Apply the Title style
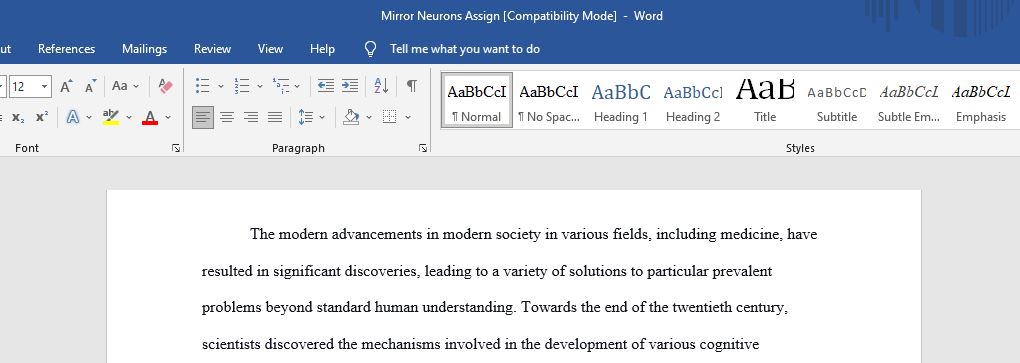 [765, 100]
